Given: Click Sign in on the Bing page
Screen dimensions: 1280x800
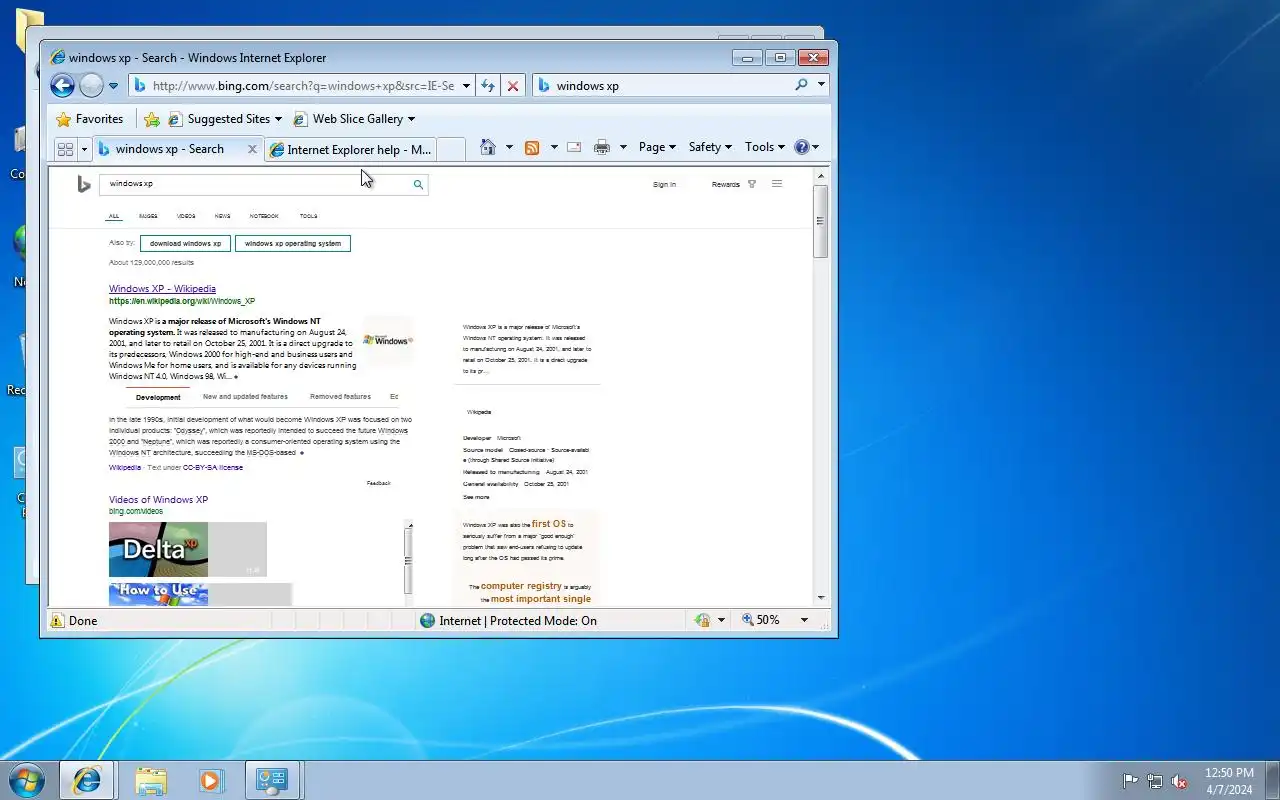Looking at the screenshot, I should tap(664, 184).
